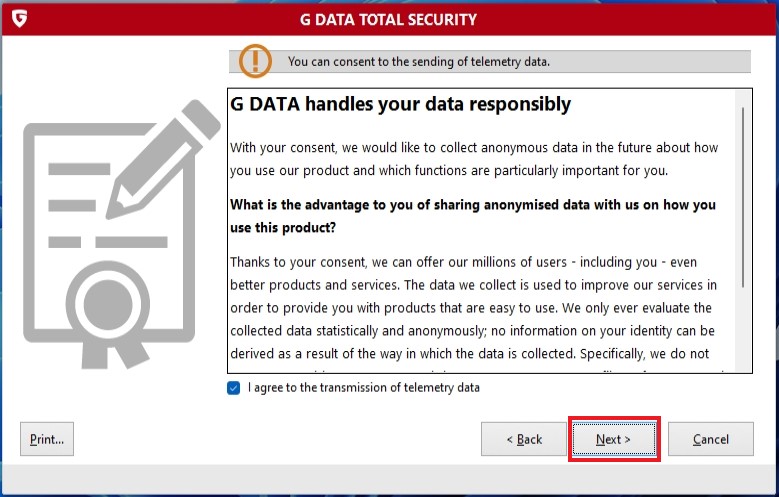Click the "I agree to the transmission" label
The image size is (779, 497).
(x=363, y=388)
